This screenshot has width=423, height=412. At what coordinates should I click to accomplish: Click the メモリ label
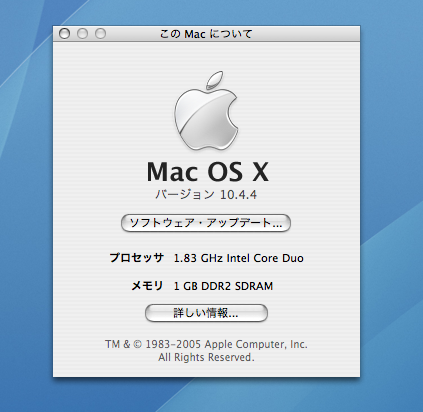pos(147,286)
